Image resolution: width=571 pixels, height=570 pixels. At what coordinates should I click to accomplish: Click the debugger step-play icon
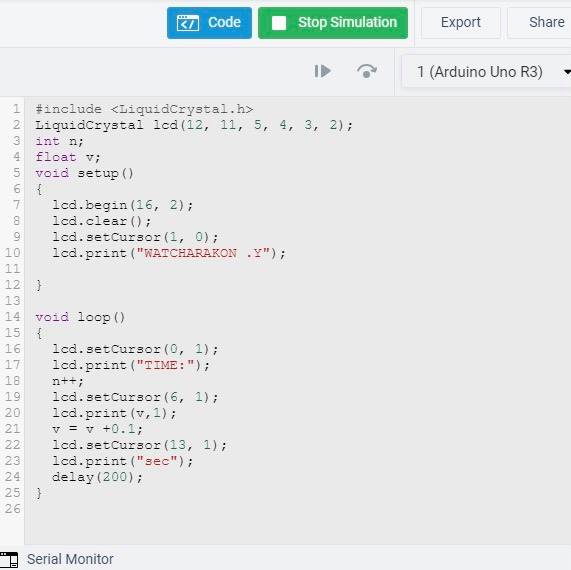[x=323, y=71]
